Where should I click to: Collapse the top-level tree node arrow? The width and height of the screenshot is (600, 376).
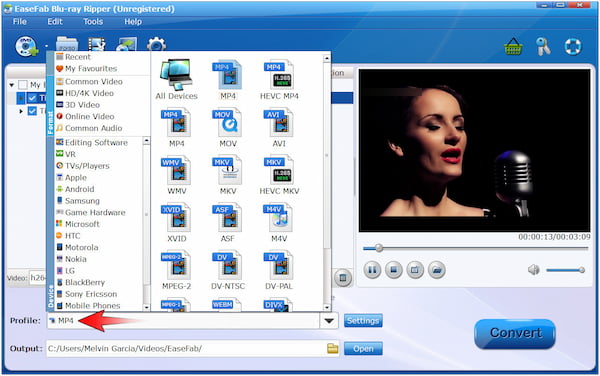pos(12,85)
